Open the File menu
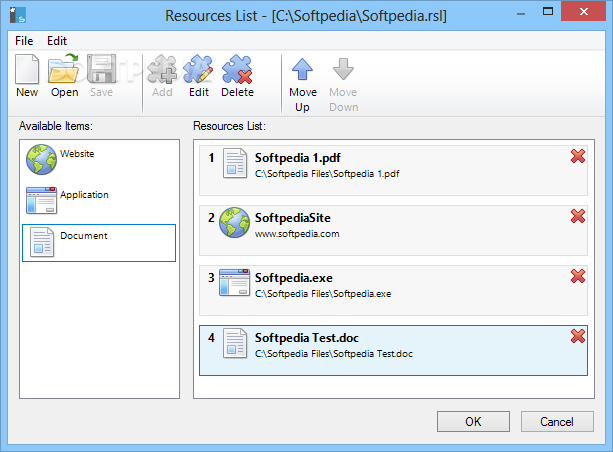This screenshot has width=613, height=452. (24, 41)
